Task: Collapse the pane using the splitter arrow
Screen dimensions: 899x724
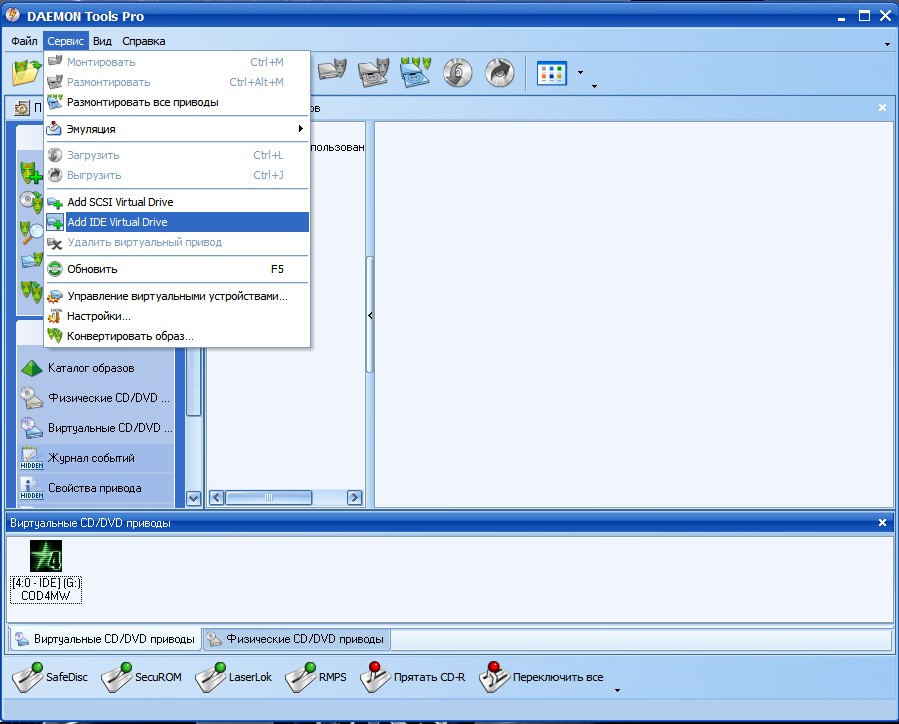Action: click(370, 315)
